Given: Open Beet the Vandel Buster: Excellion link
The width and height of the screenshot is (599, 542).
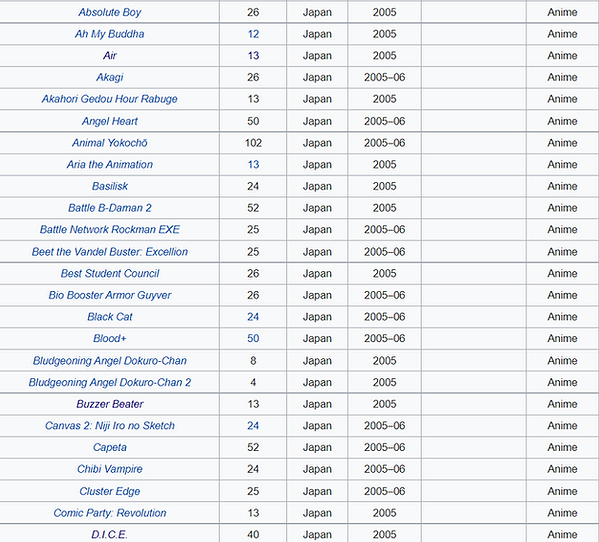Looking at the screenshot, I should pyautogui.click(x=110, y=252).
